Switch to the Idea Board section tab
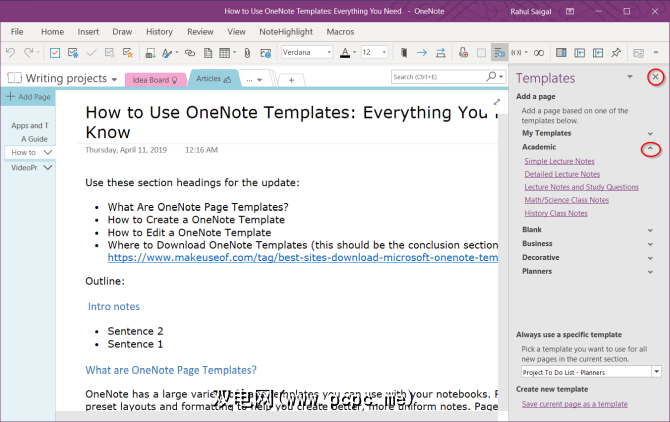 [156, 78]
